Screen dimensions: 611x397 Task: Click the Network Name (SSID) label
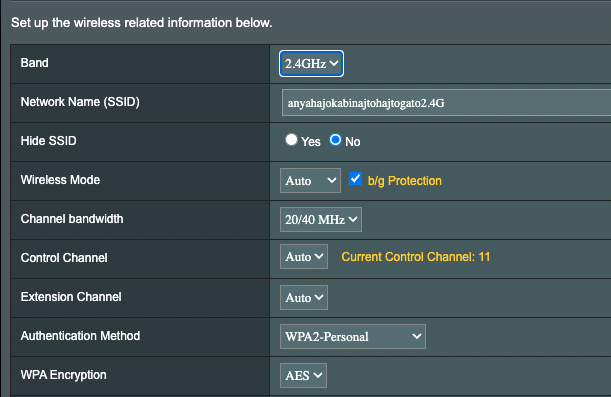tap(80, 102)
